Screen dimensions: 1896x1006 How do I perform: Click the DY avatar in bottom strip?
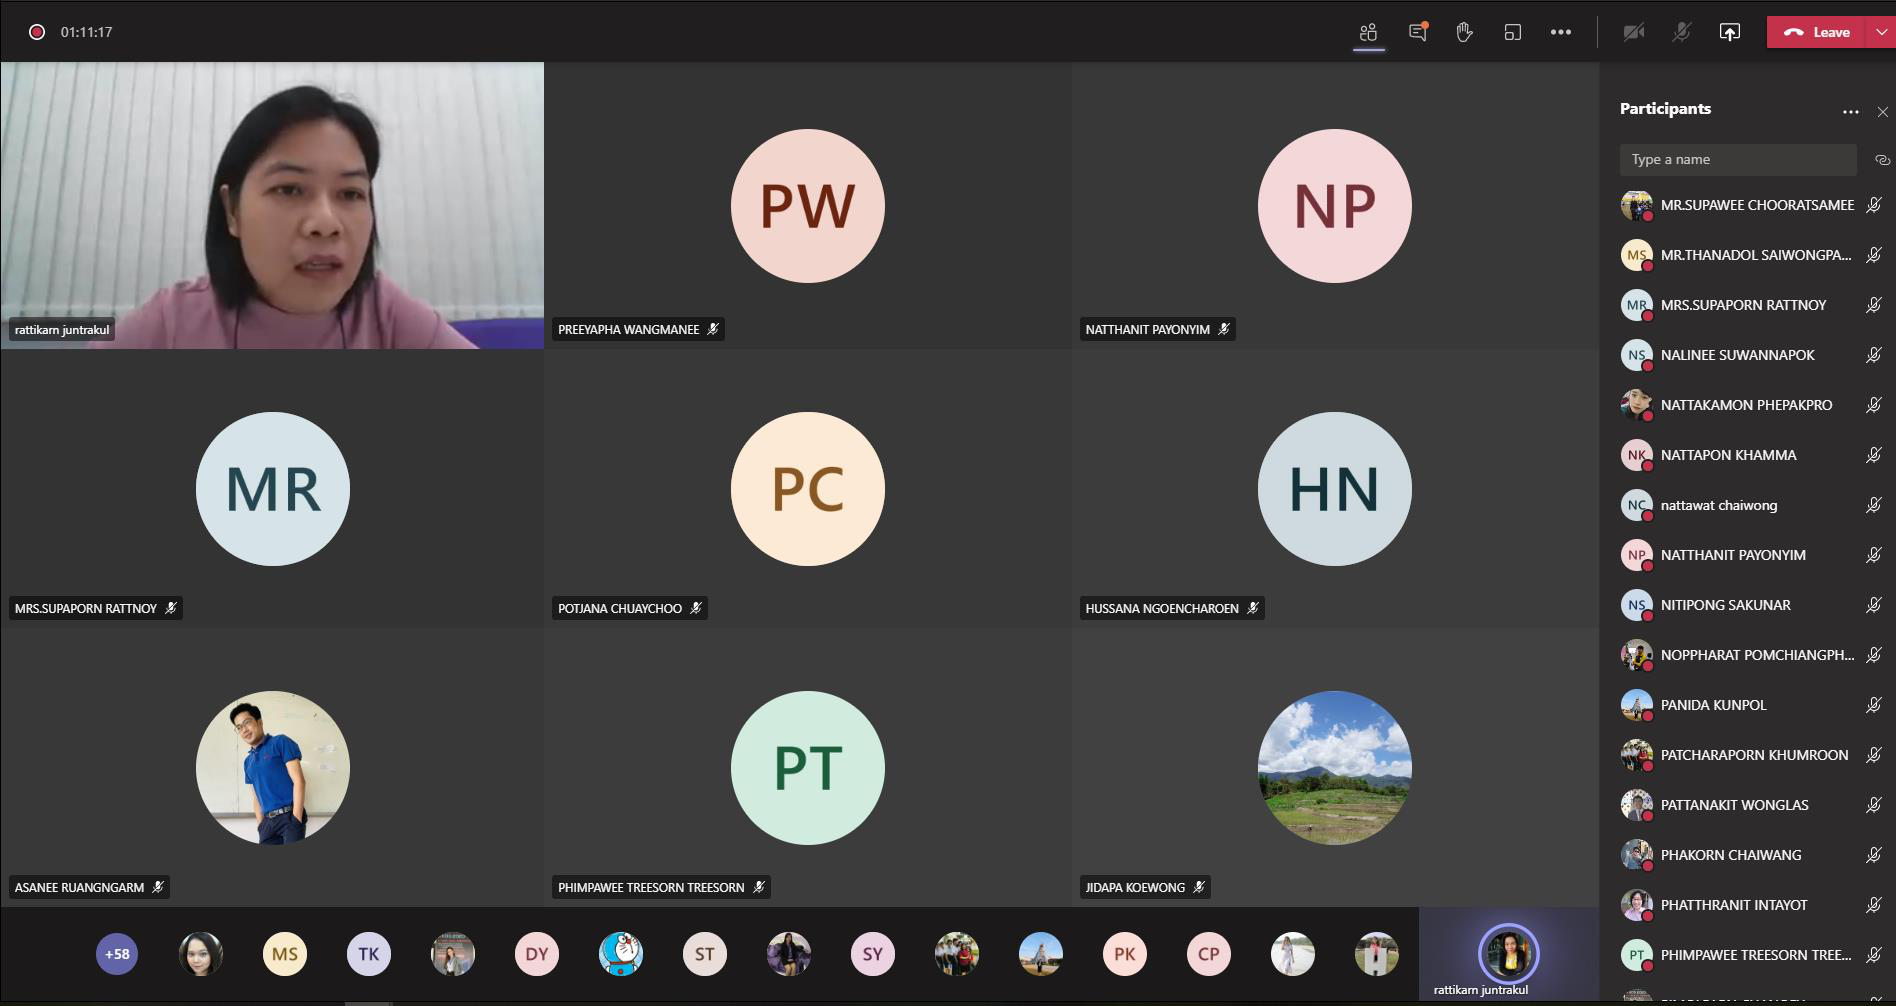pos(537,954)
